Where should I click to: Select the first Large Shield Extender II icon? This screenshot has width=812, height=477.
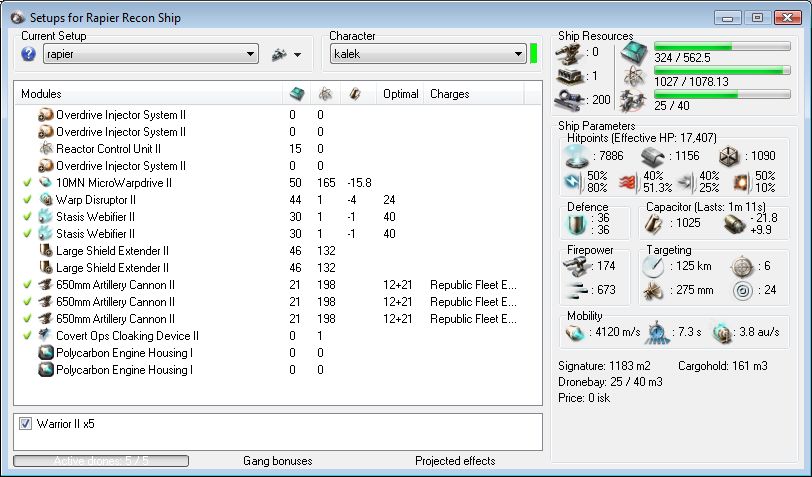coord(46,251)
